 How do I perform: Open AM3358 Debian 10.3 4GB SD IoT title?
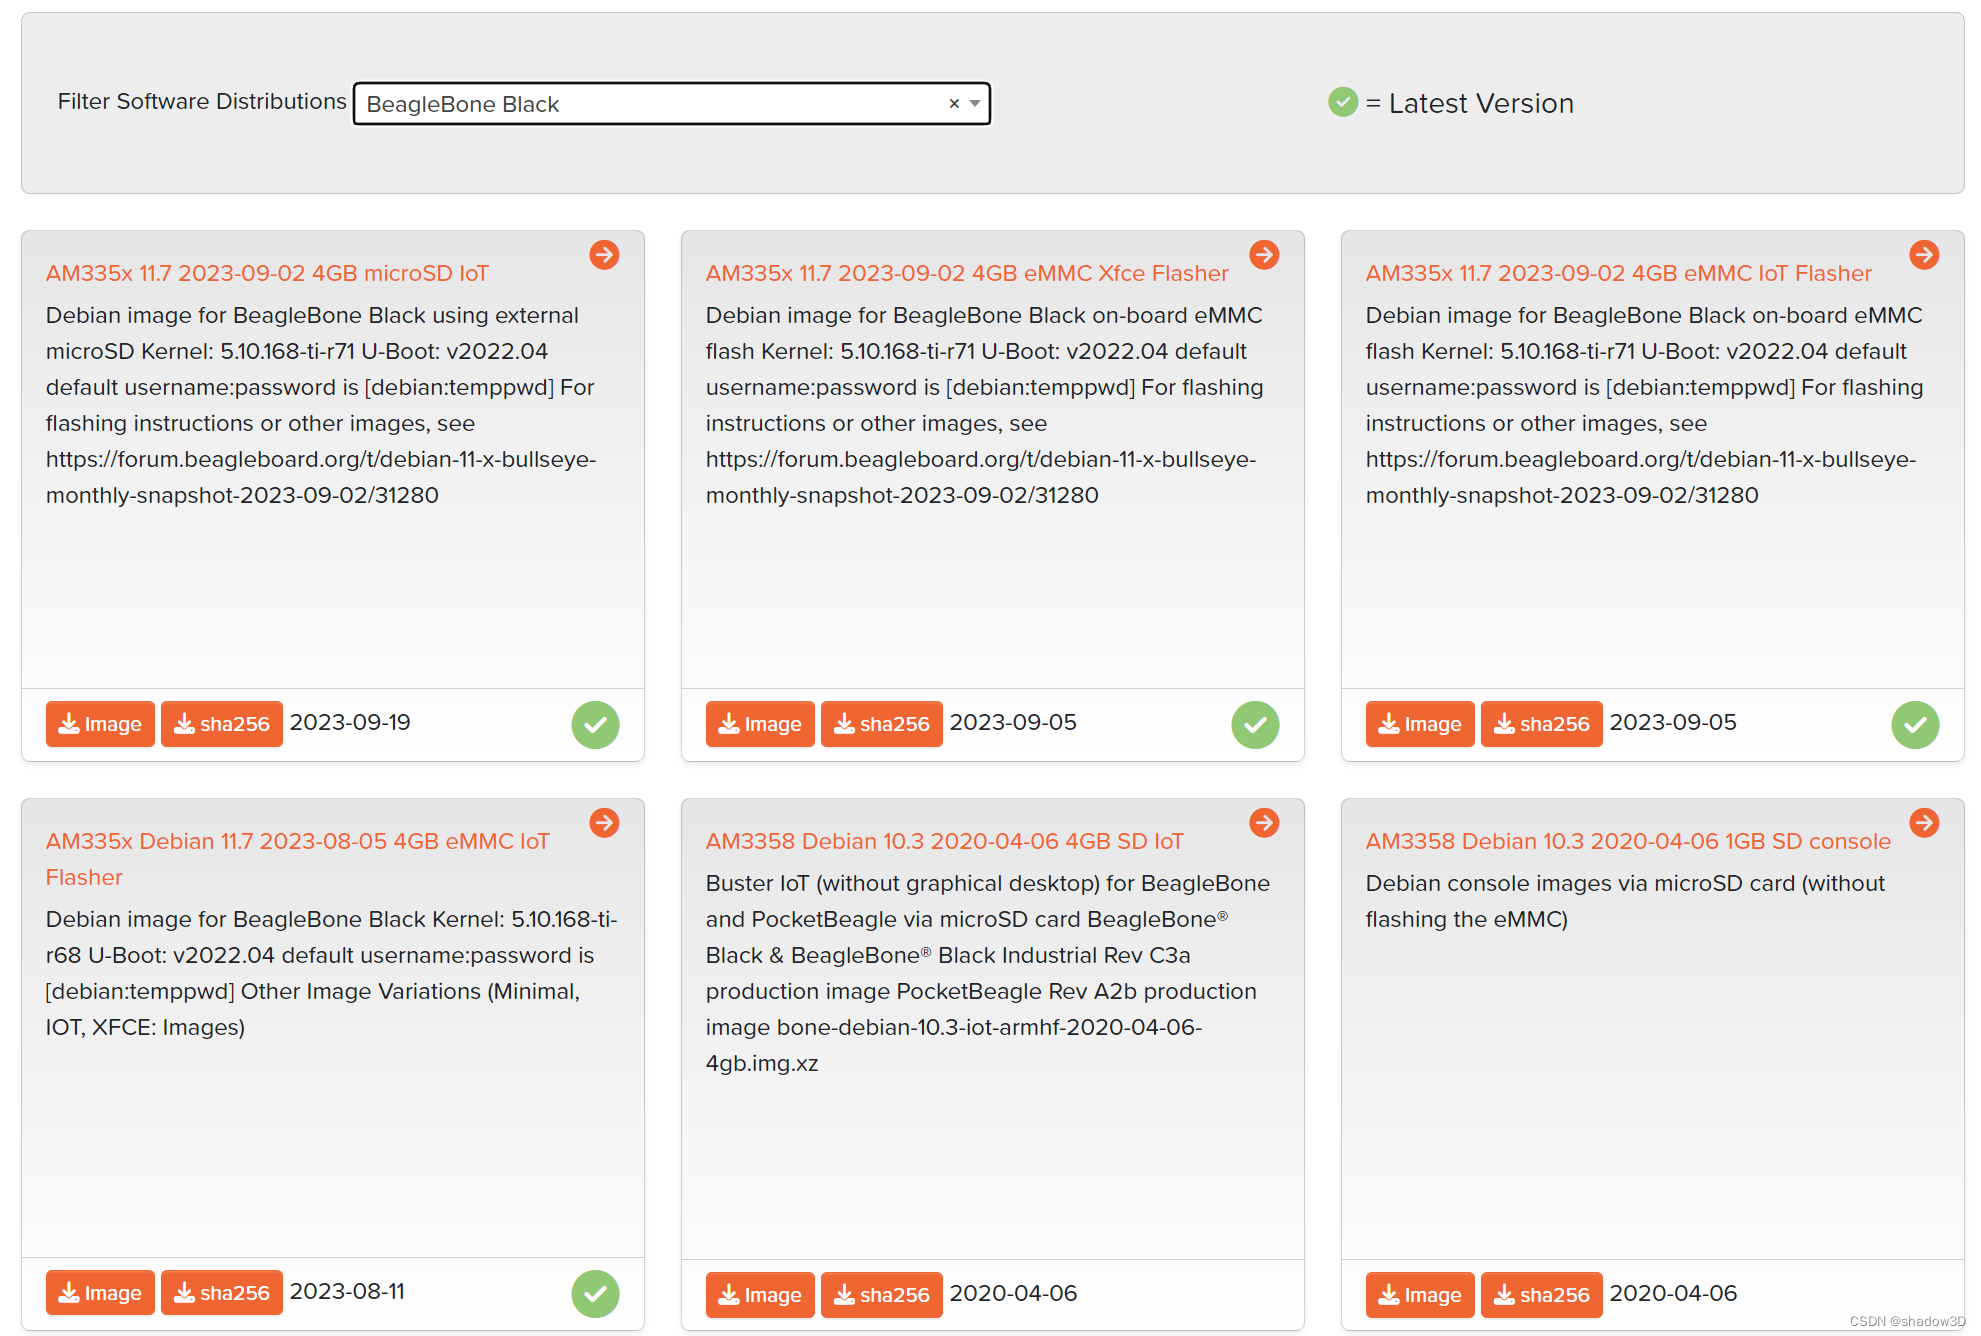(944, 841)
